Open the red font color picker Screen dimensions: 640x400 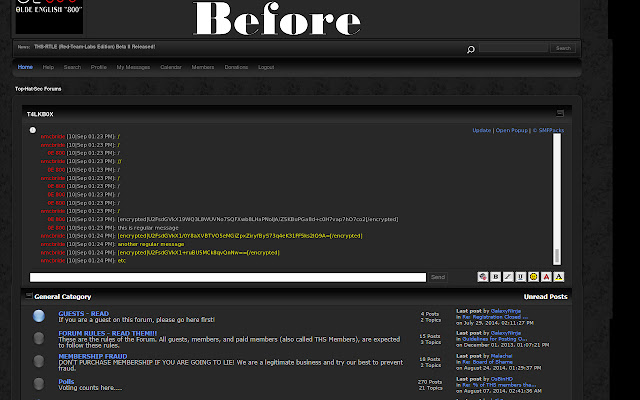[546, 277]
